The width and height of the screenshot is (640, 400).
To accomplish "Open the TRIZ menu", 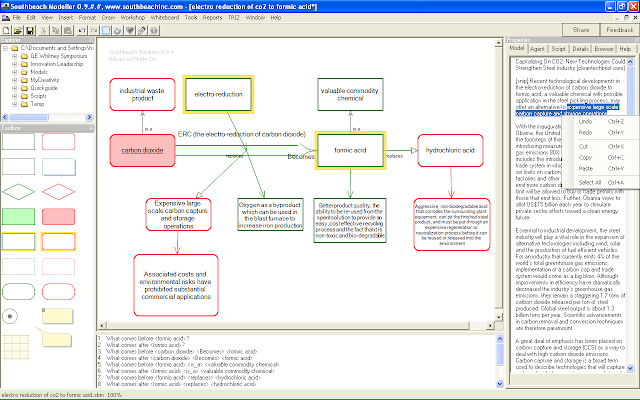I will point(234,18).
